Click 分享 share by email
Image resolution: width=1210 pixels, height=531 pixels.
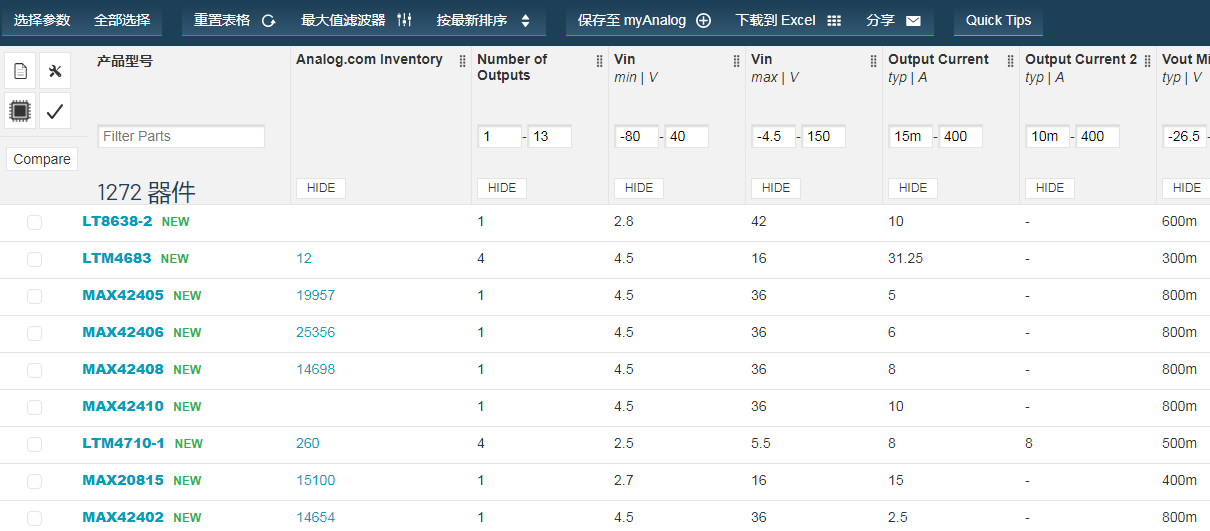893,20
